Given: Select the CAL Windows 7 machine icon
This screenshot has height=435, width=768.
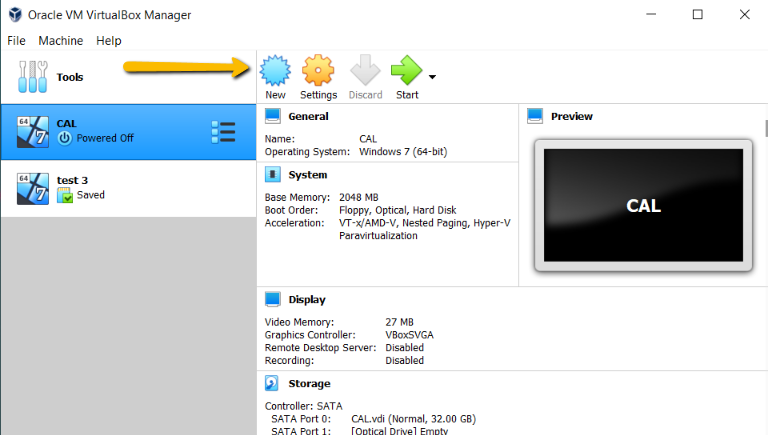Looking at the screenshot, I should (33, 132).
